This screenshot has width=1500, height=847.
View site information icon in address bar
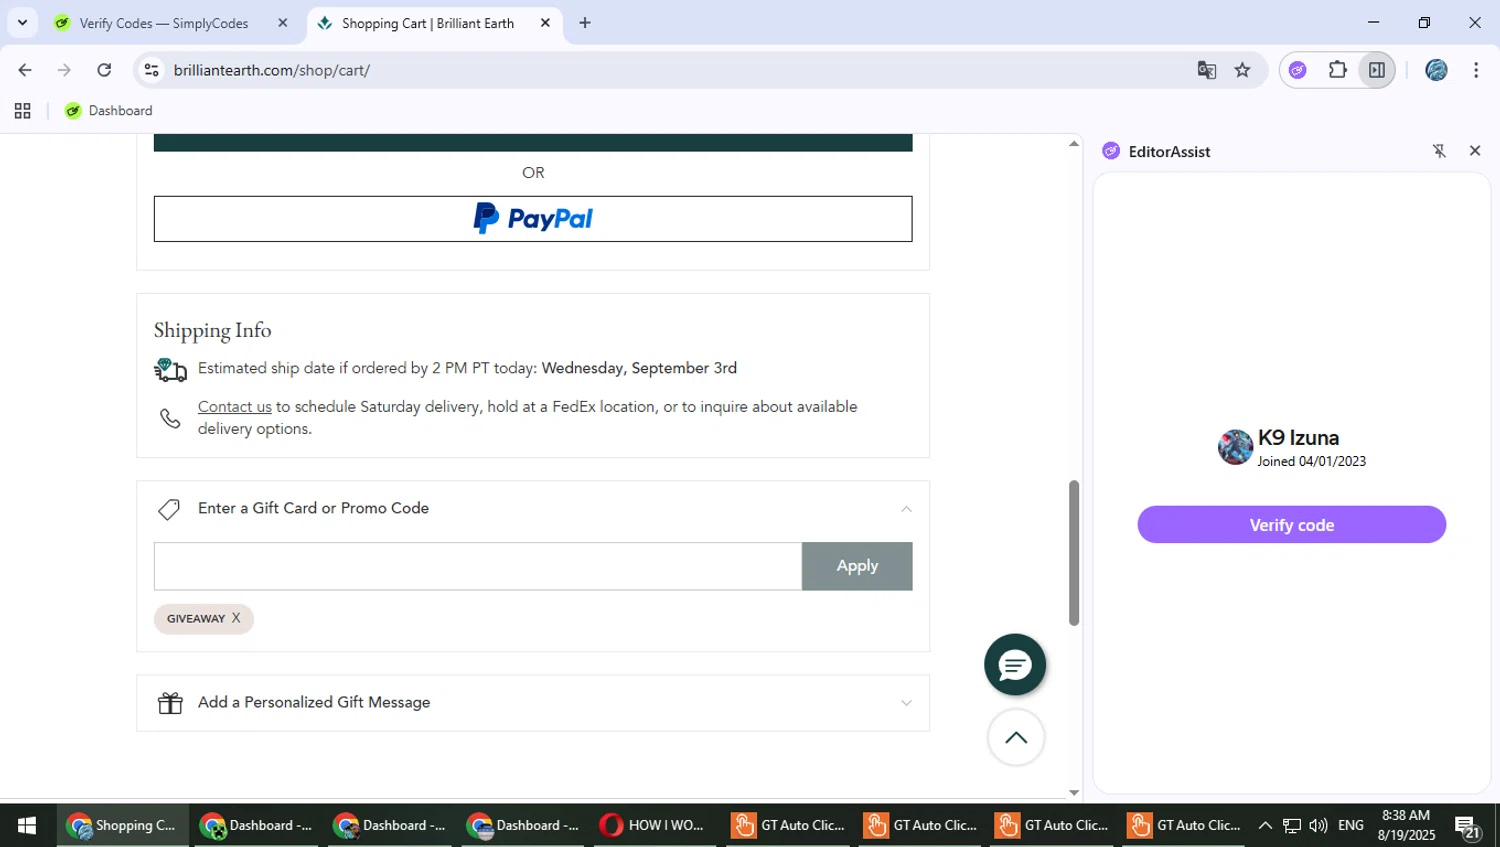coord(152,70)
